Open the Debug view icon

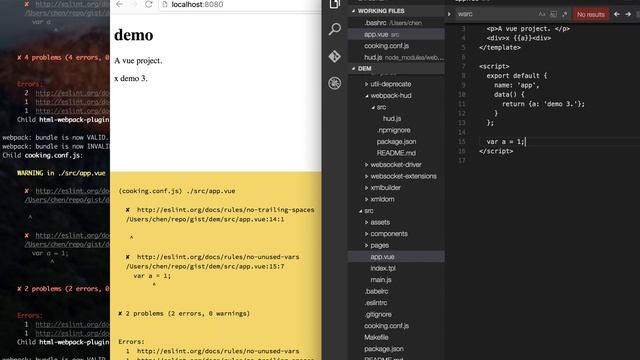tap(335, 83)
